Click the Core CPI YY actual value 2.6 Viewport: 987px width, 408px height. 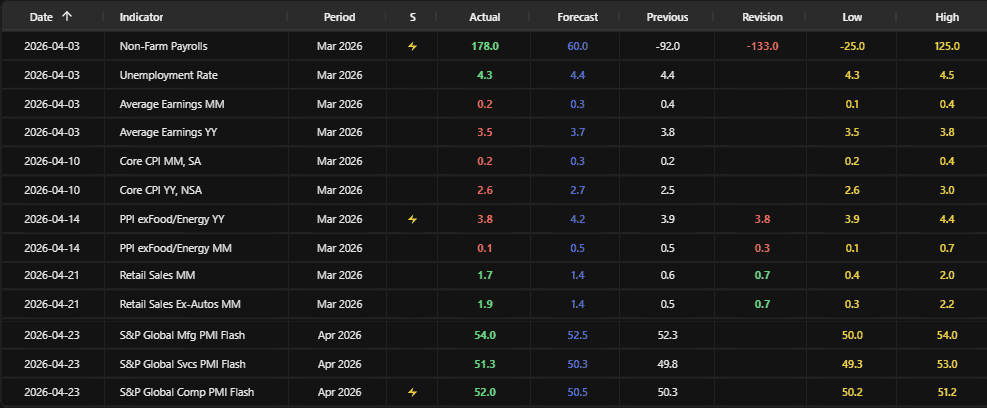click(x=485, y=190)
